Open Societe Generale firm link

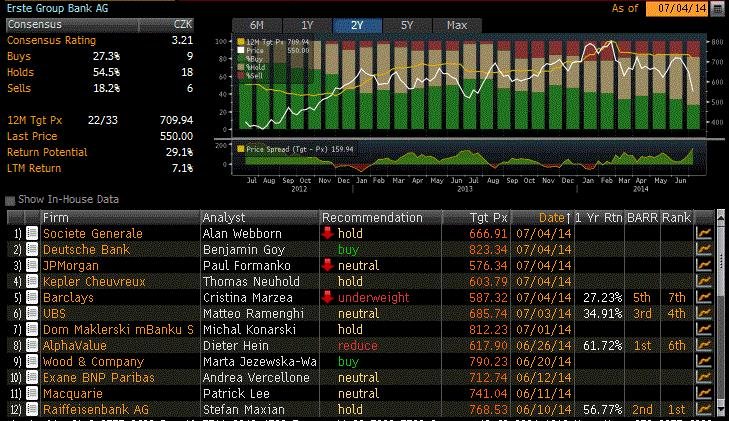[x=93, y=233]
